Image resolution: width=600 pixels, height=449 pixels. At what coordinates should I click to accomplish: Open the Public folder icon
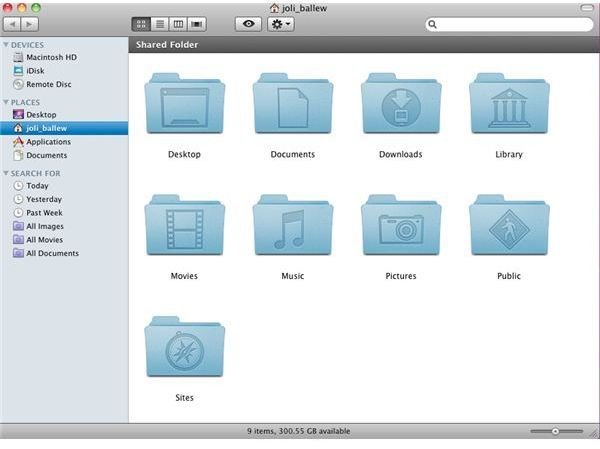pos(509,225)
